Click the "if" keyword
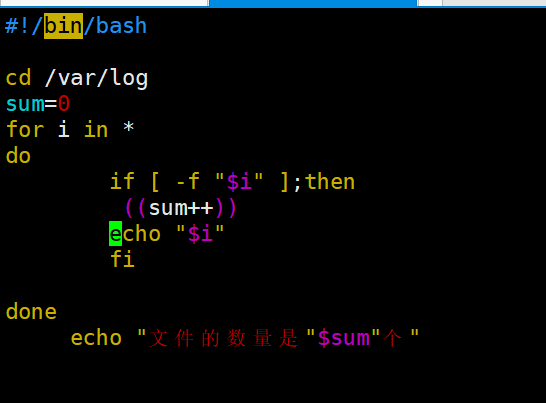 tap(122, 181)
